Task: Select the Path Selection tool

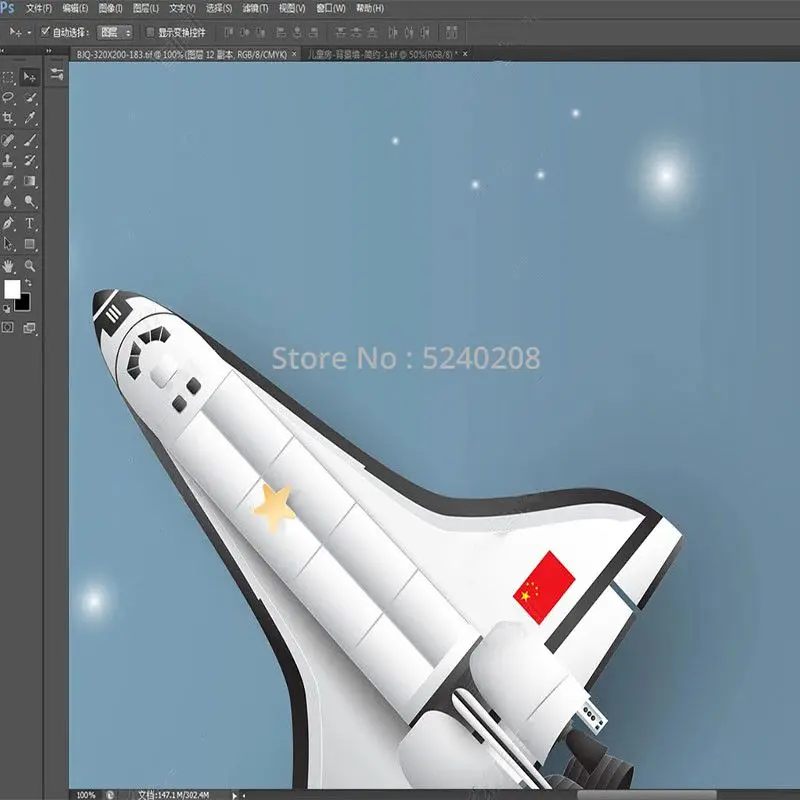Action: [x=8, y=244]
